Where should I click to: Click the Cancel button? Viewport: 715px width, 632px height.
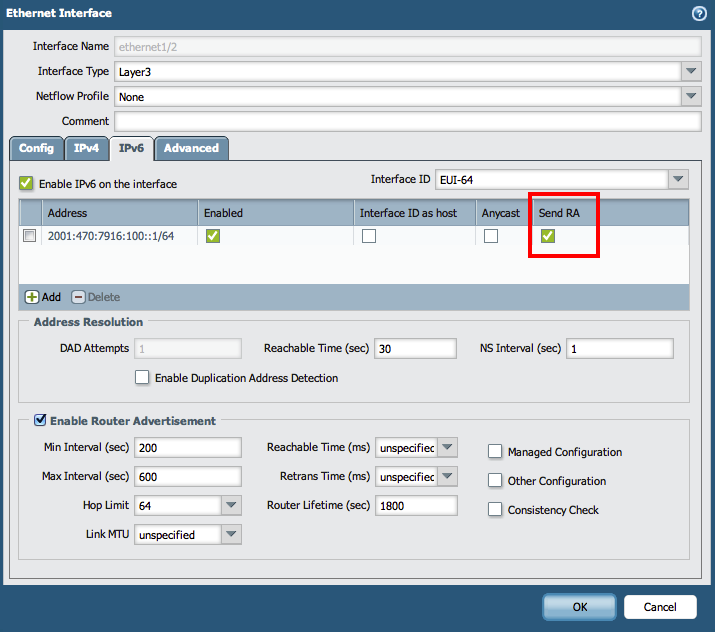660,607
